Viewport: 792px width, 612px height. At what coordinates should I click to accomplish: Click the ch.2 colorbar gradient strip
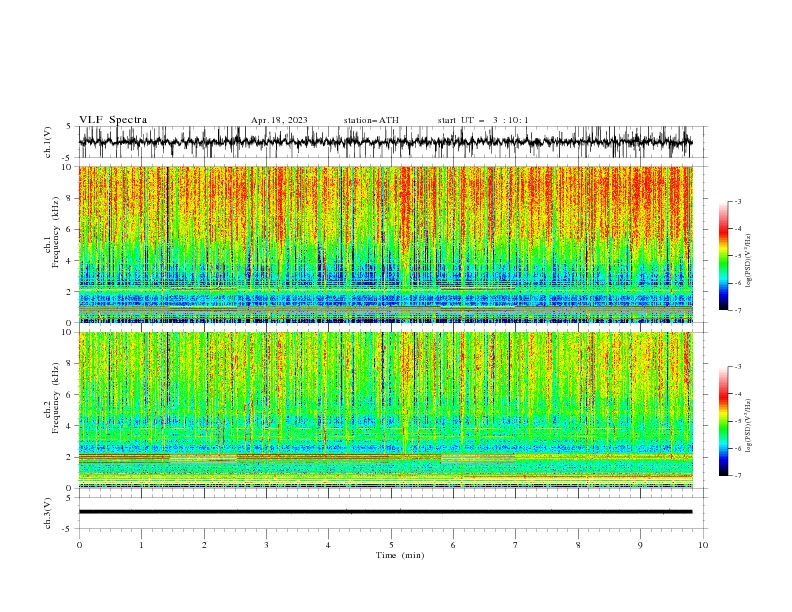(x=724, y=421)
